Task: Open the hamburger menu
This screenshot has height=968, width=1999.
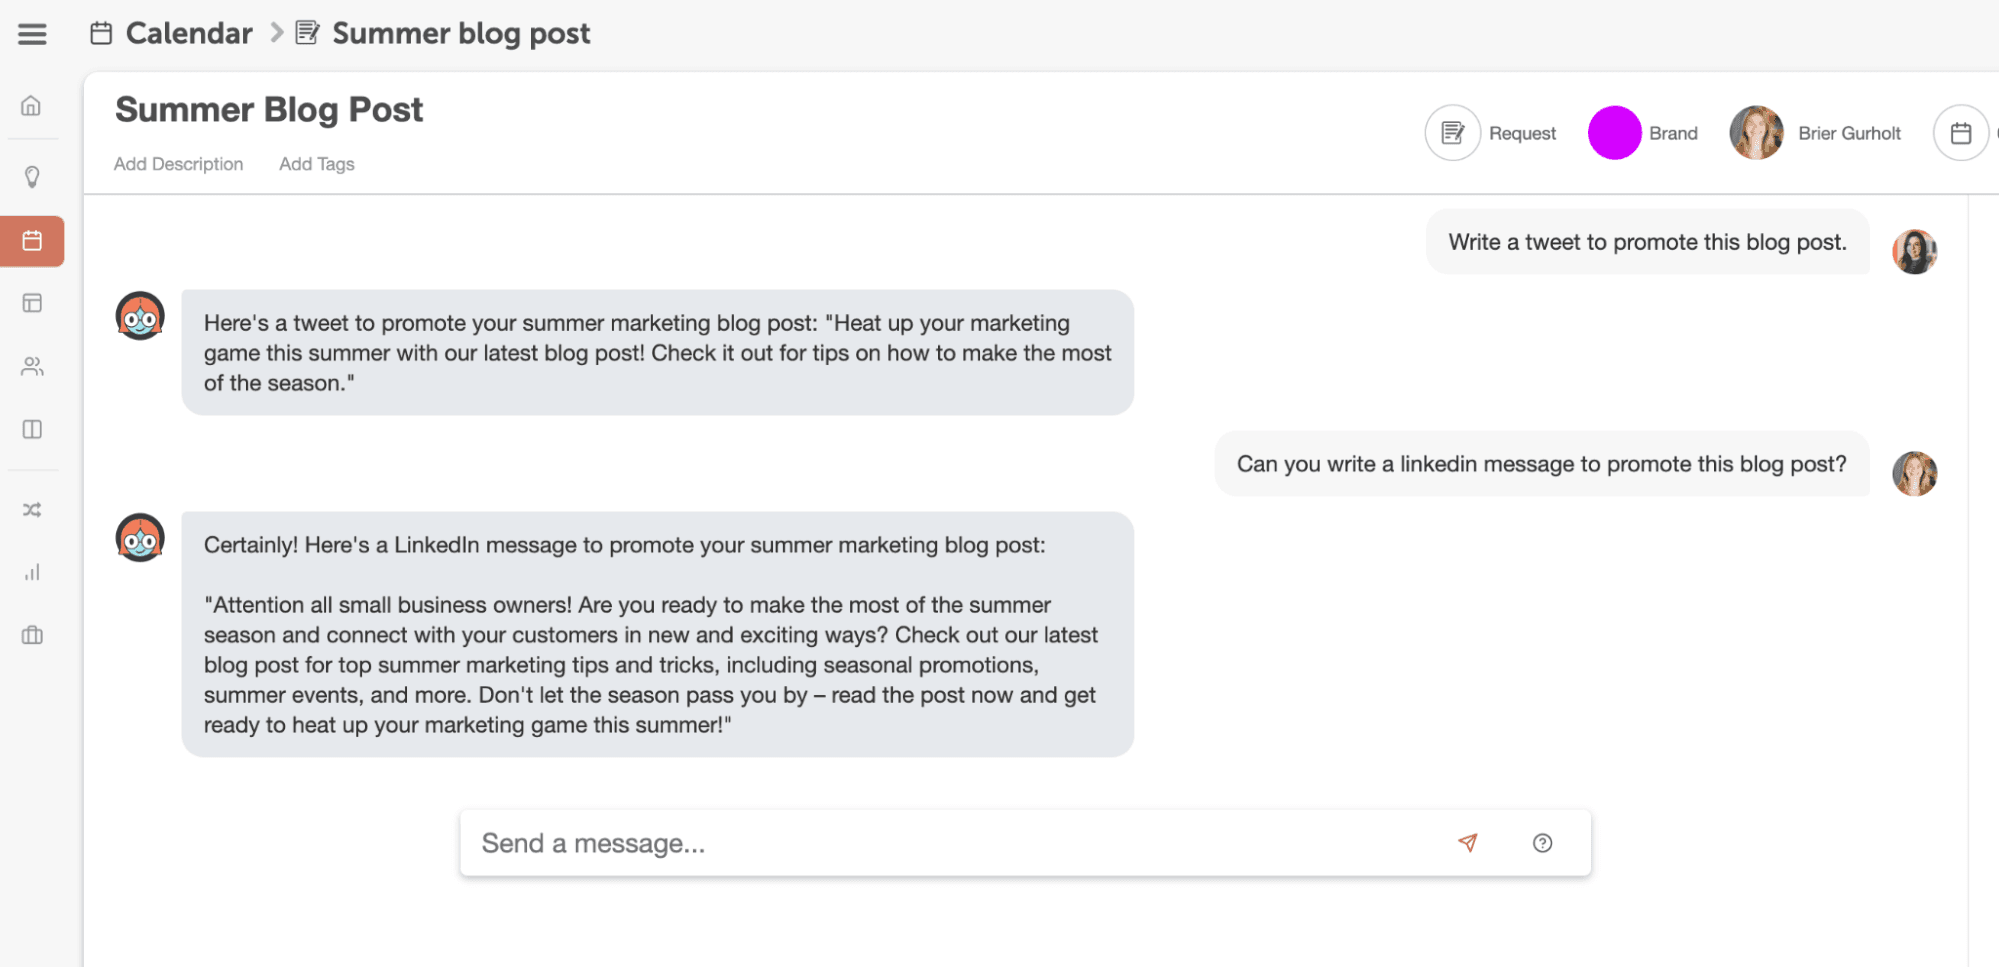Action: point(32,34)
